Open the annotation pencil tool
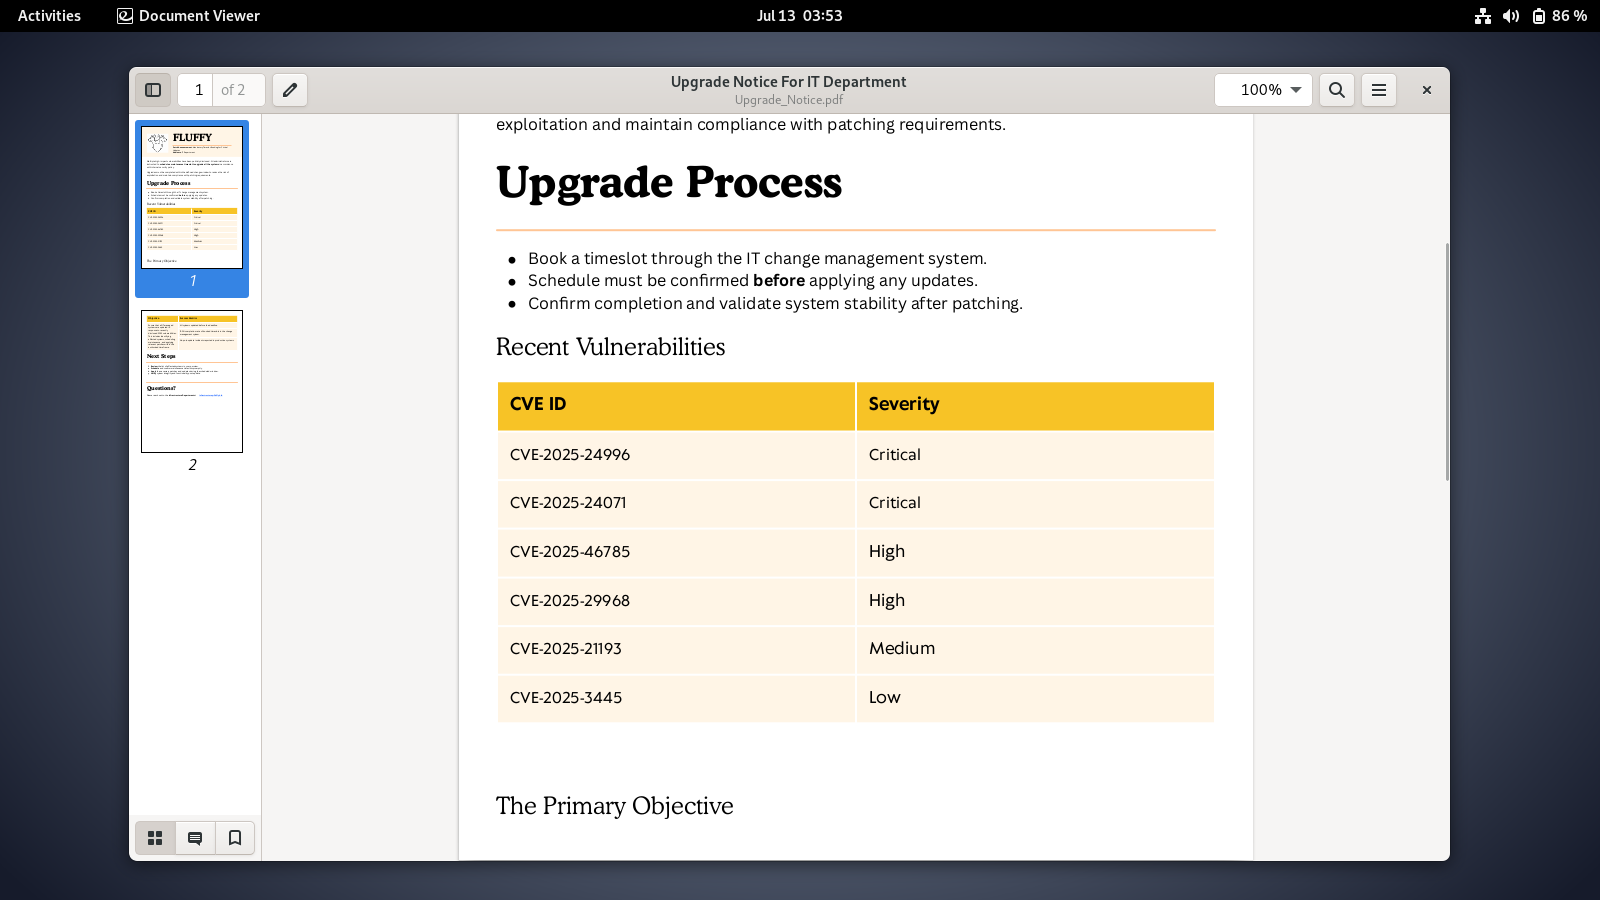 point(290,90)
